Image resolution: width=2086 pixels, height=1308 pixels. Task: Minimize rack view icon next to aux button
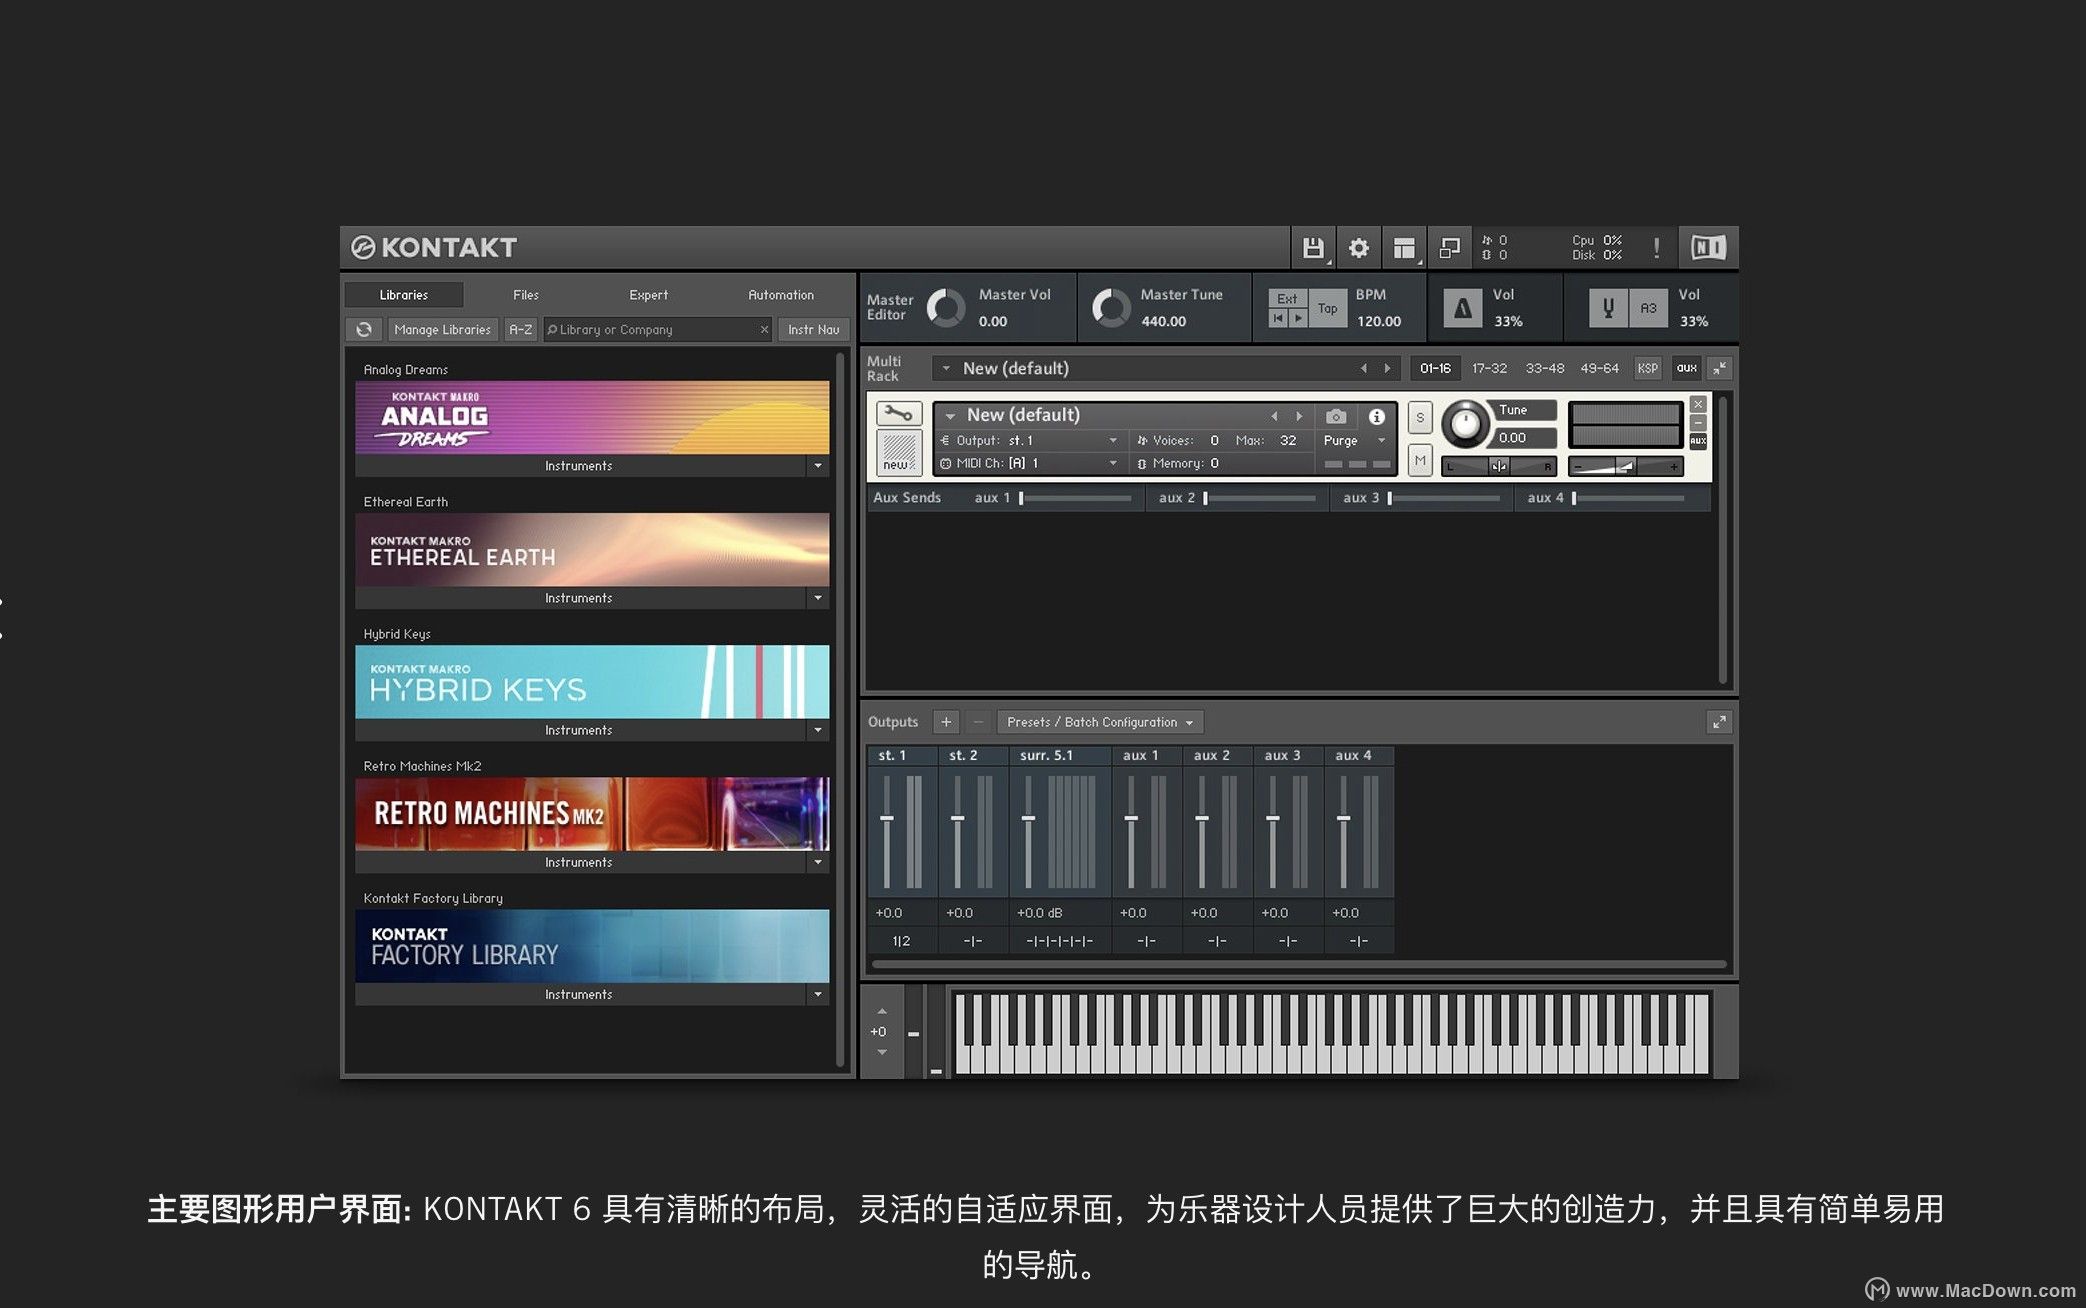click(1719, 368)
